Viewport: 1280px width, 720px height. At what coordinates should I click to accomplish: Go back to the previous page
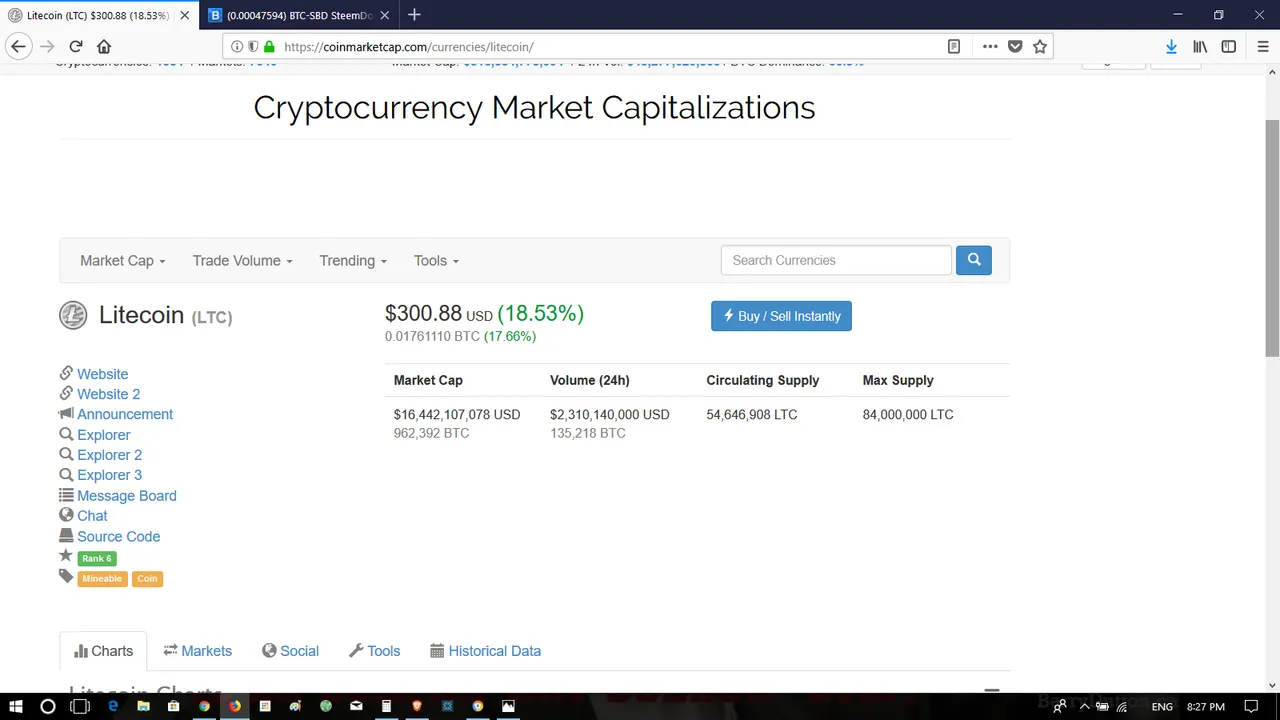(18, 46)
